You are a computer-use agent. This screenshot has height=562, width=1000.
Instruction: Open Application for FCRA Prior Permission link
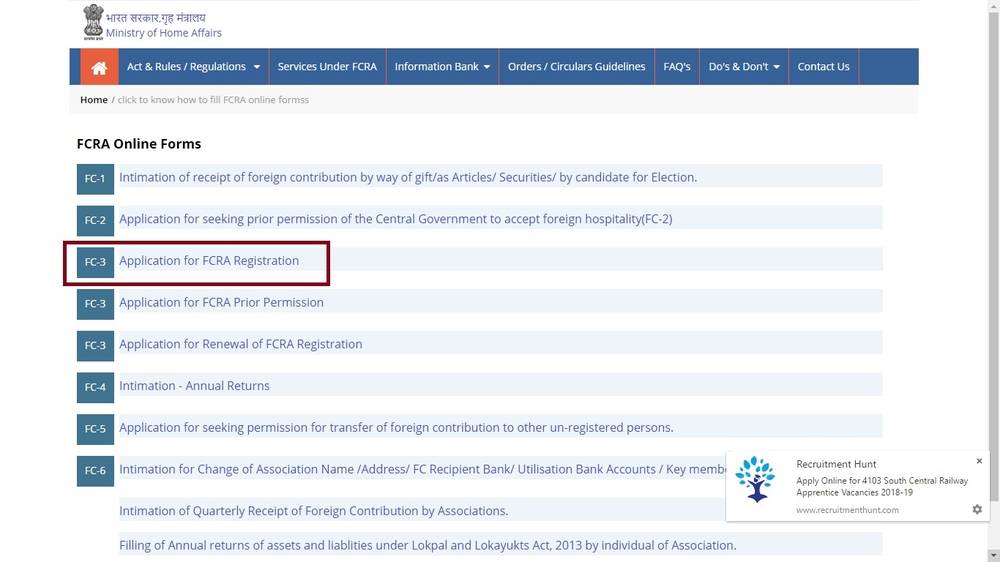click(x=221, y=302)
